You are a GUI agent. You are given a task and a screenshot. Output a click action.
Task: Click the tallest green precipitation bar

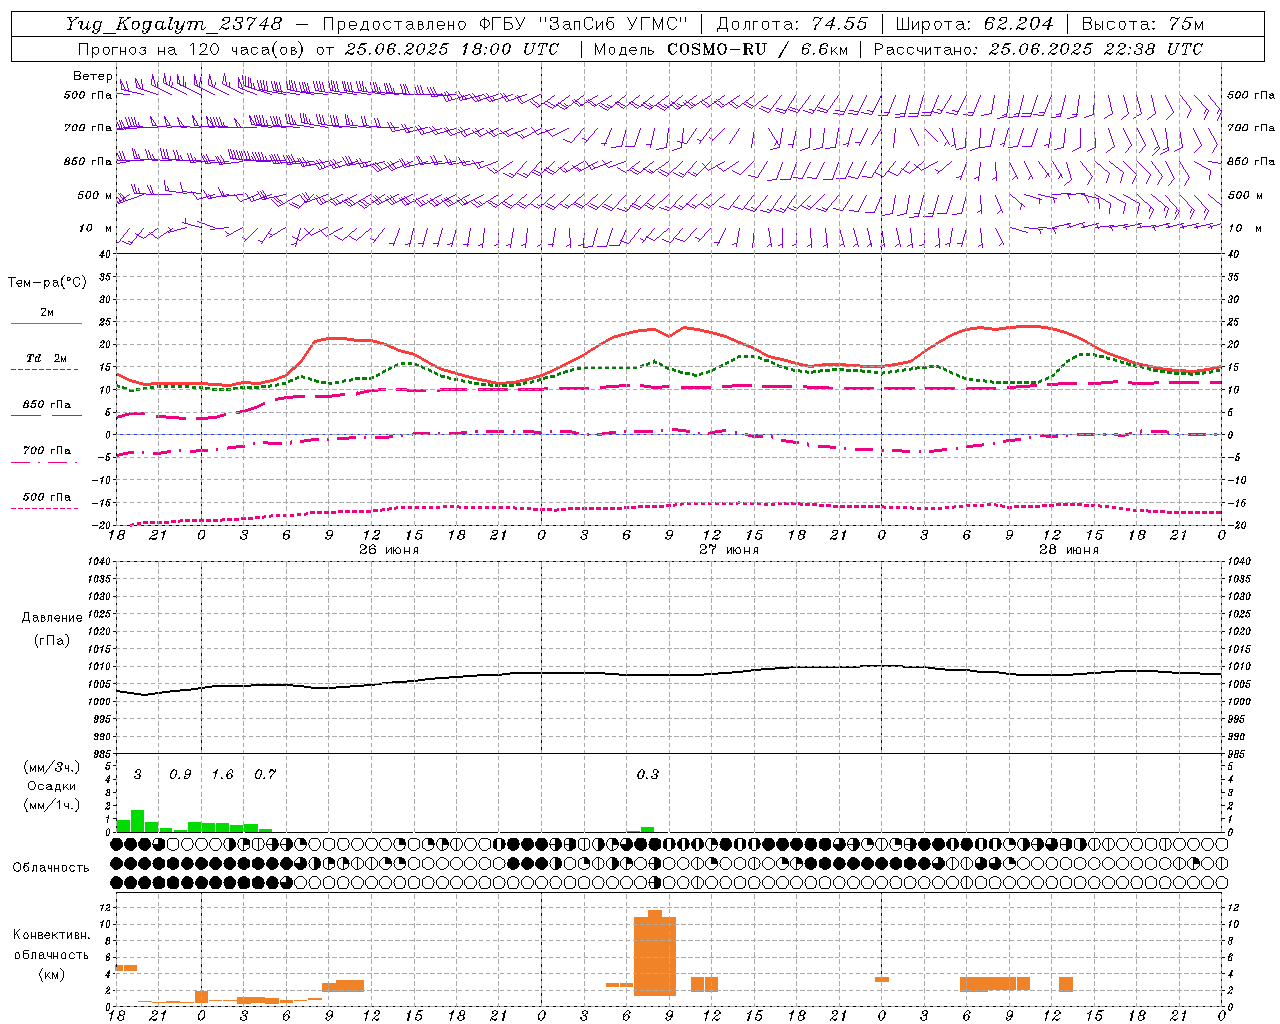click(x=138, y=821)
